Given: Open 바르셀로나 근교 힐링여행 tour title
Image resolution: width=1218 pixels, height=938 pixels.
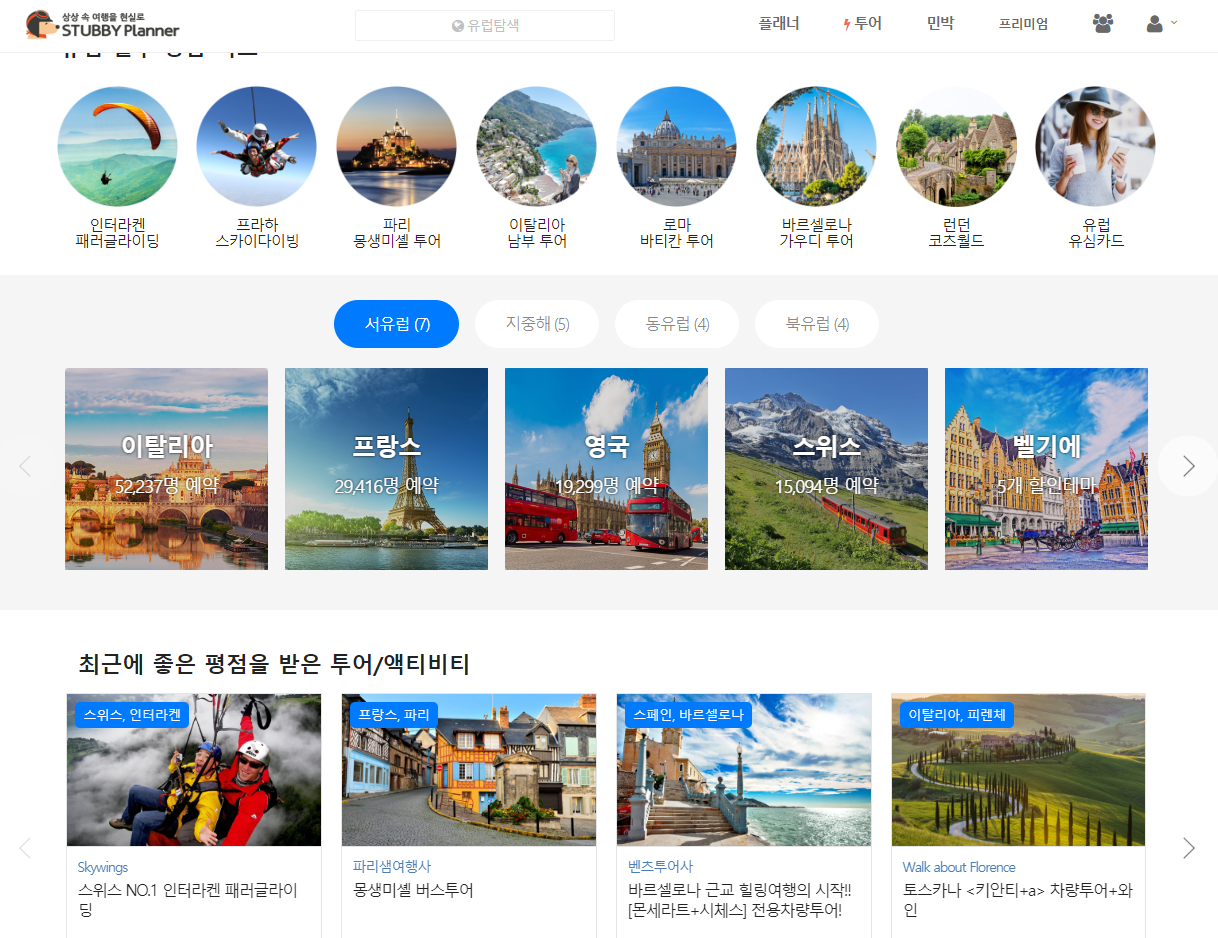Looking at the screenshot, I should point(740,900).
